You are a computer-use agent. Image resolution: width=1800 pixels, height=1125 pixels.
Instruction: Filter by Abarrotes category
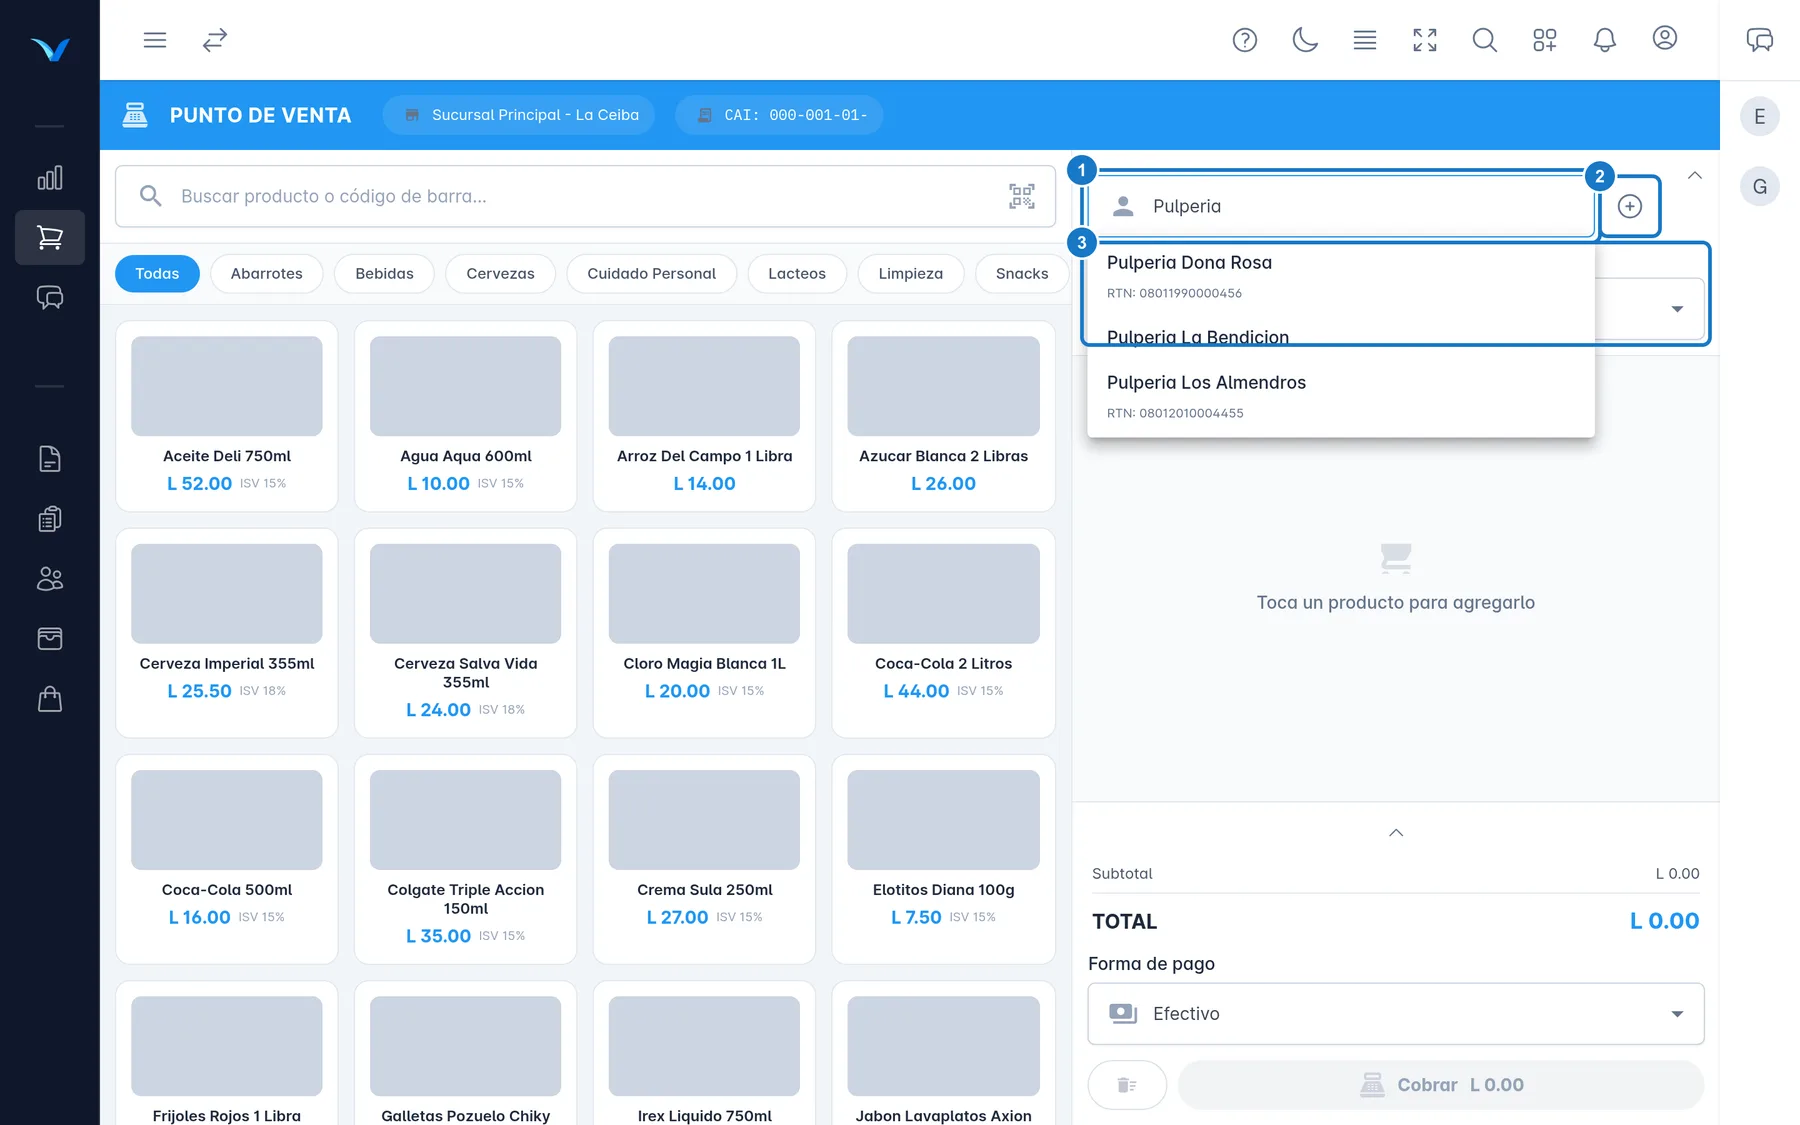(266, 274)
